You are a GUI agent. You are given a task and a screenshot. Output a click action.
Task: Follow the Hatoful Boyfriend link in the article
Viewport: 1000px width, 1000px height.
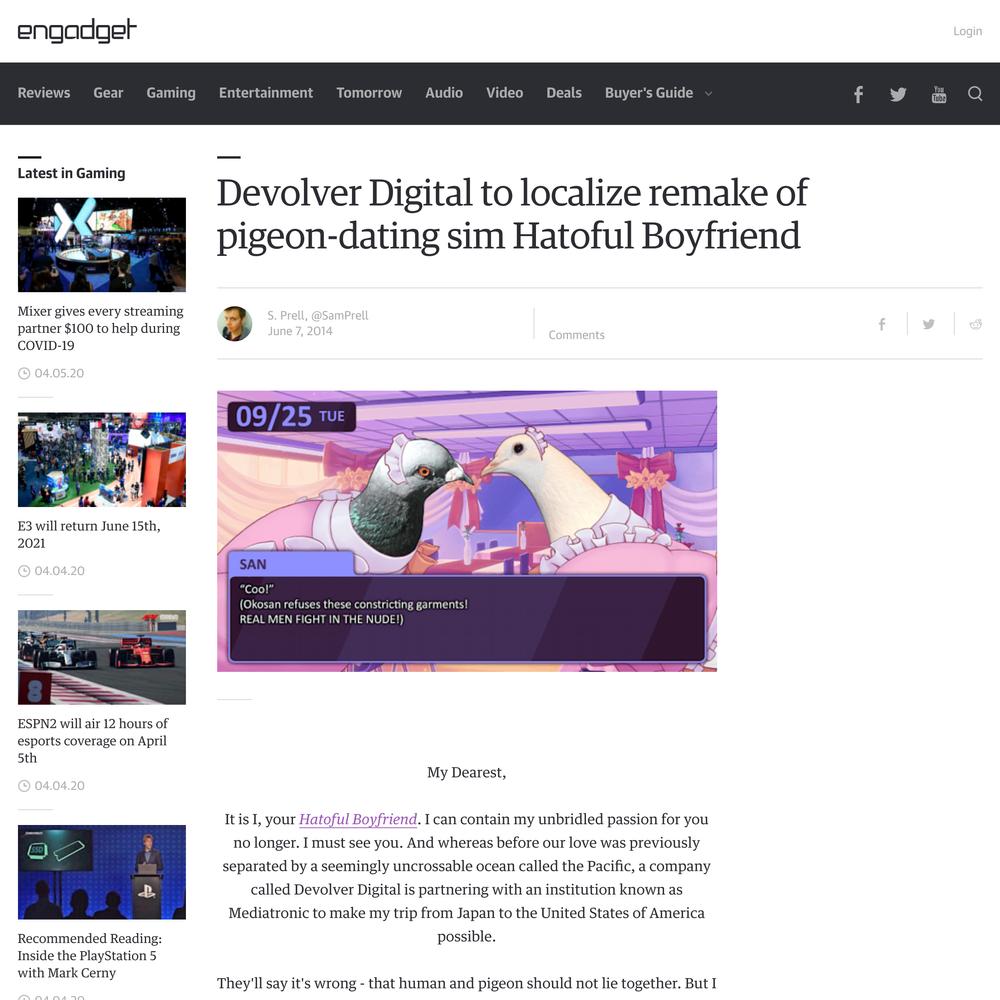click(x=358, y=820)
